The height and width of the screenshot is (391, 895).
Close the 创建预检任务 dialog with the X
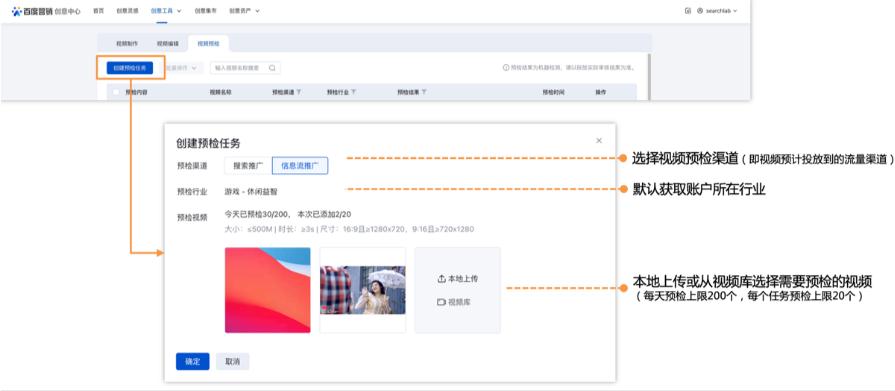599,140
